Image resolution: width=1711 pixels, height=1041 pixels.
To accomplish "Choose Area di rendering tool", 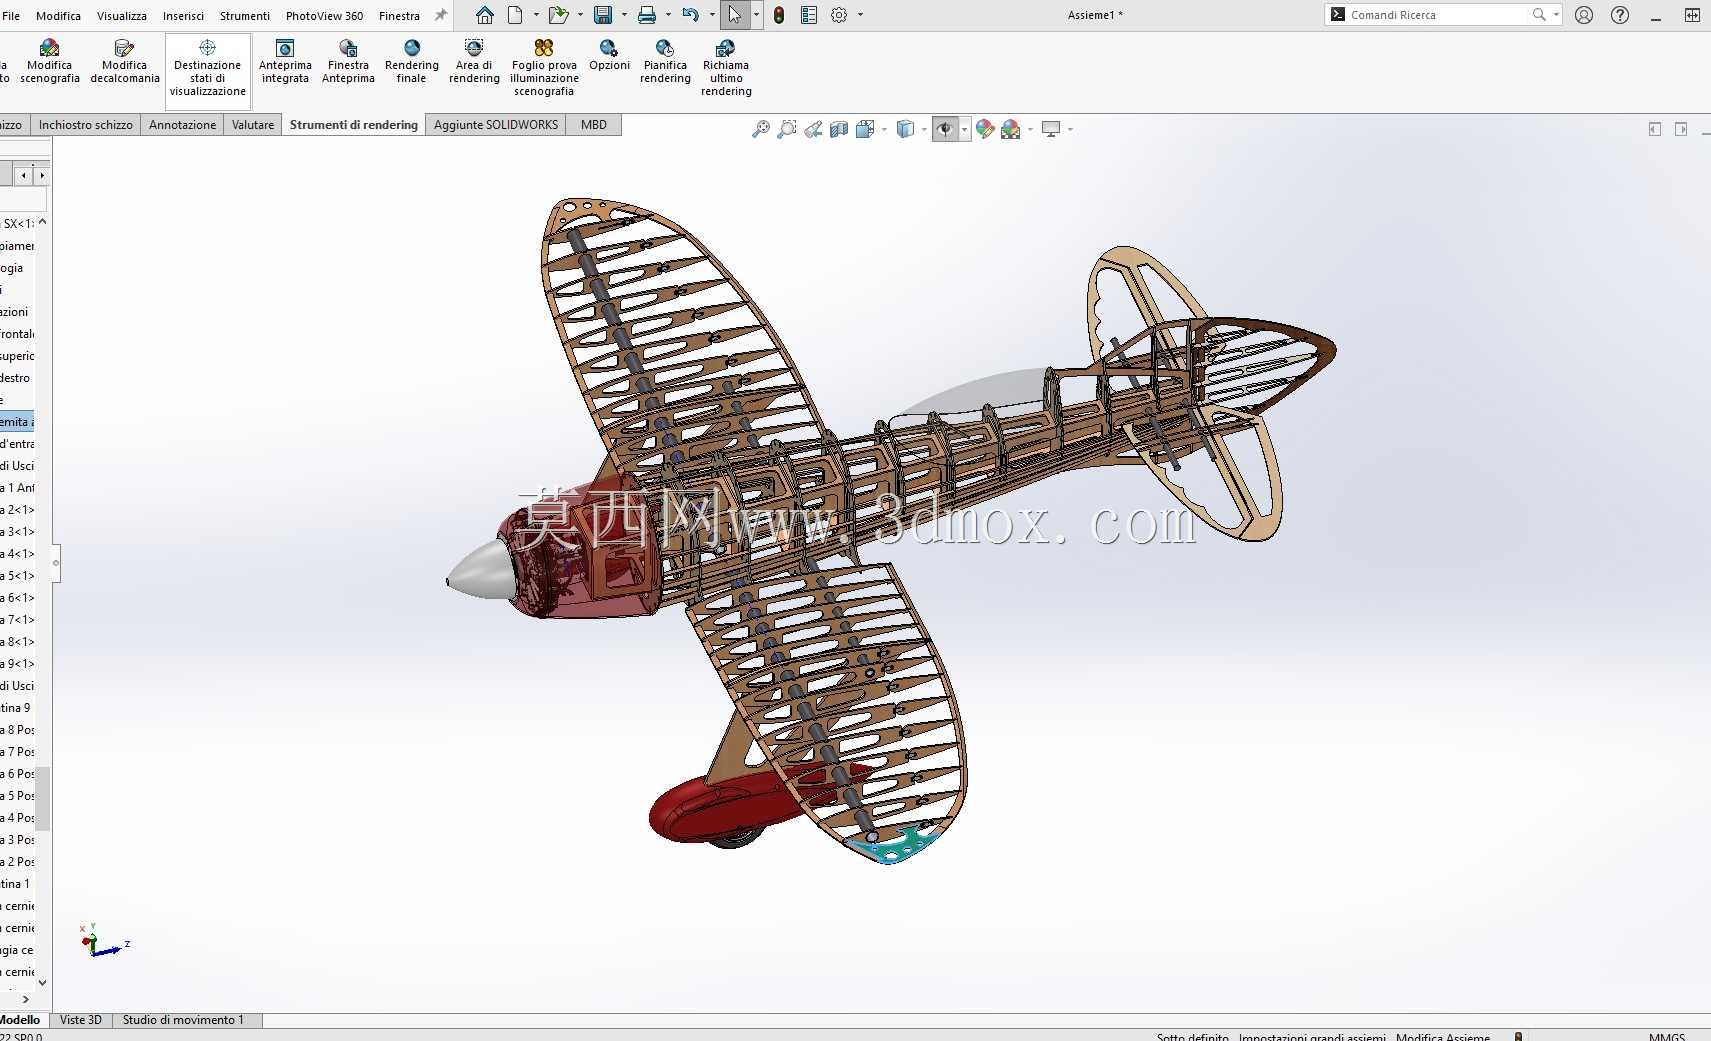I will coord(474,62).
